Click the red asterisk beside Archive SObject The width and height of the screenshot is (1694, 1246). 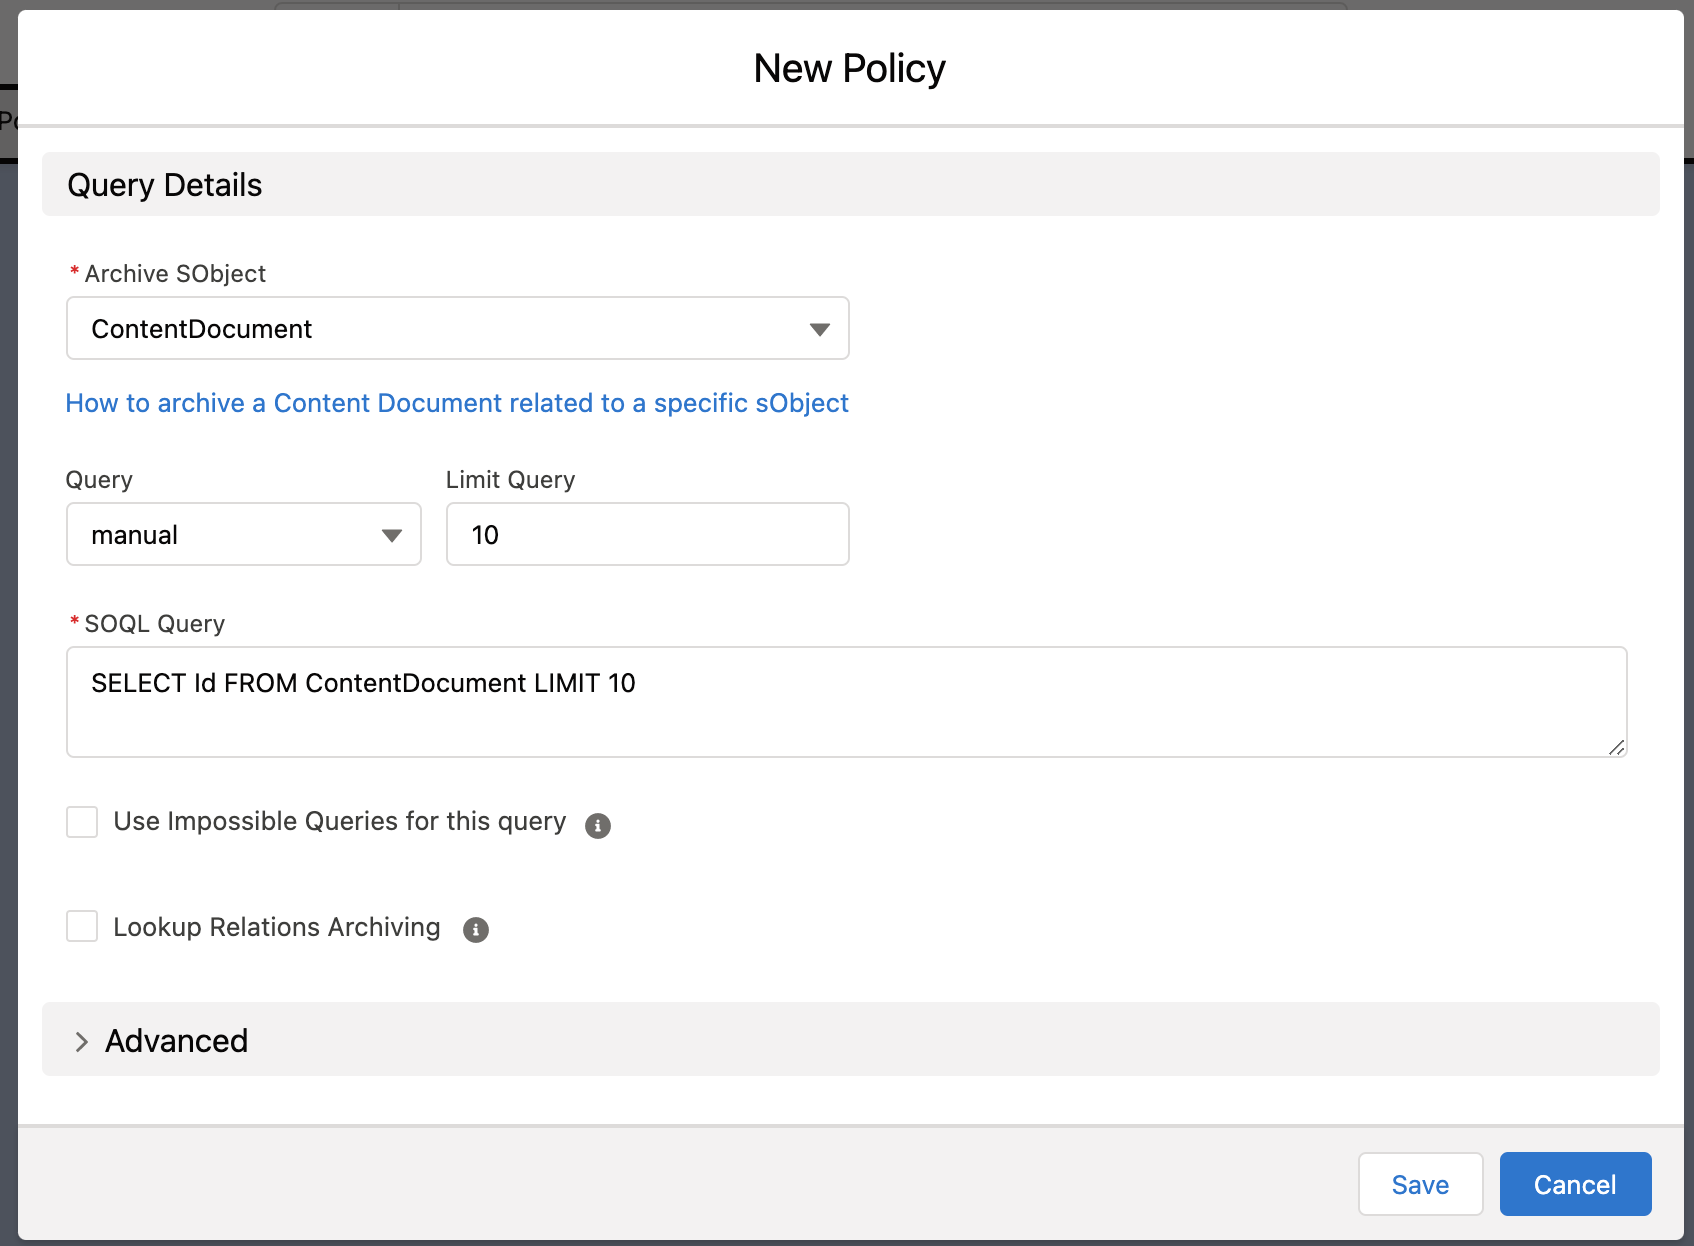(x=73, y=272)
